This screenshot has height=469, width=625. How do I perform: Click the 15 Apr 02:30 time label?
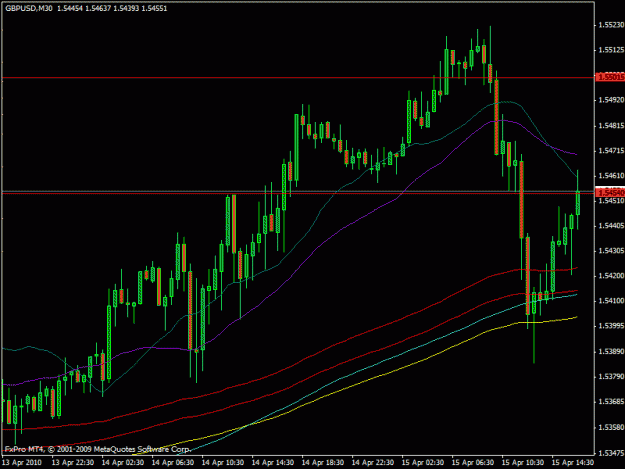point(423,463)
